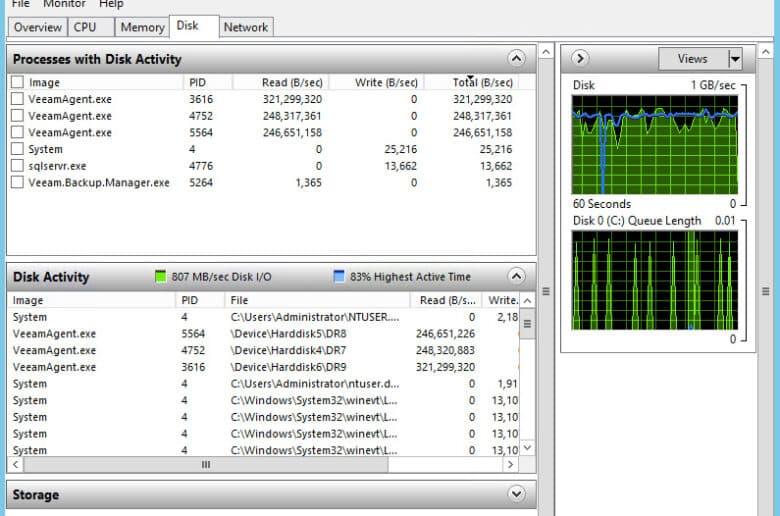Screen dimensions: 780x516
Task: Click the green Disk I/O legend square
Action: pos(160,276)
